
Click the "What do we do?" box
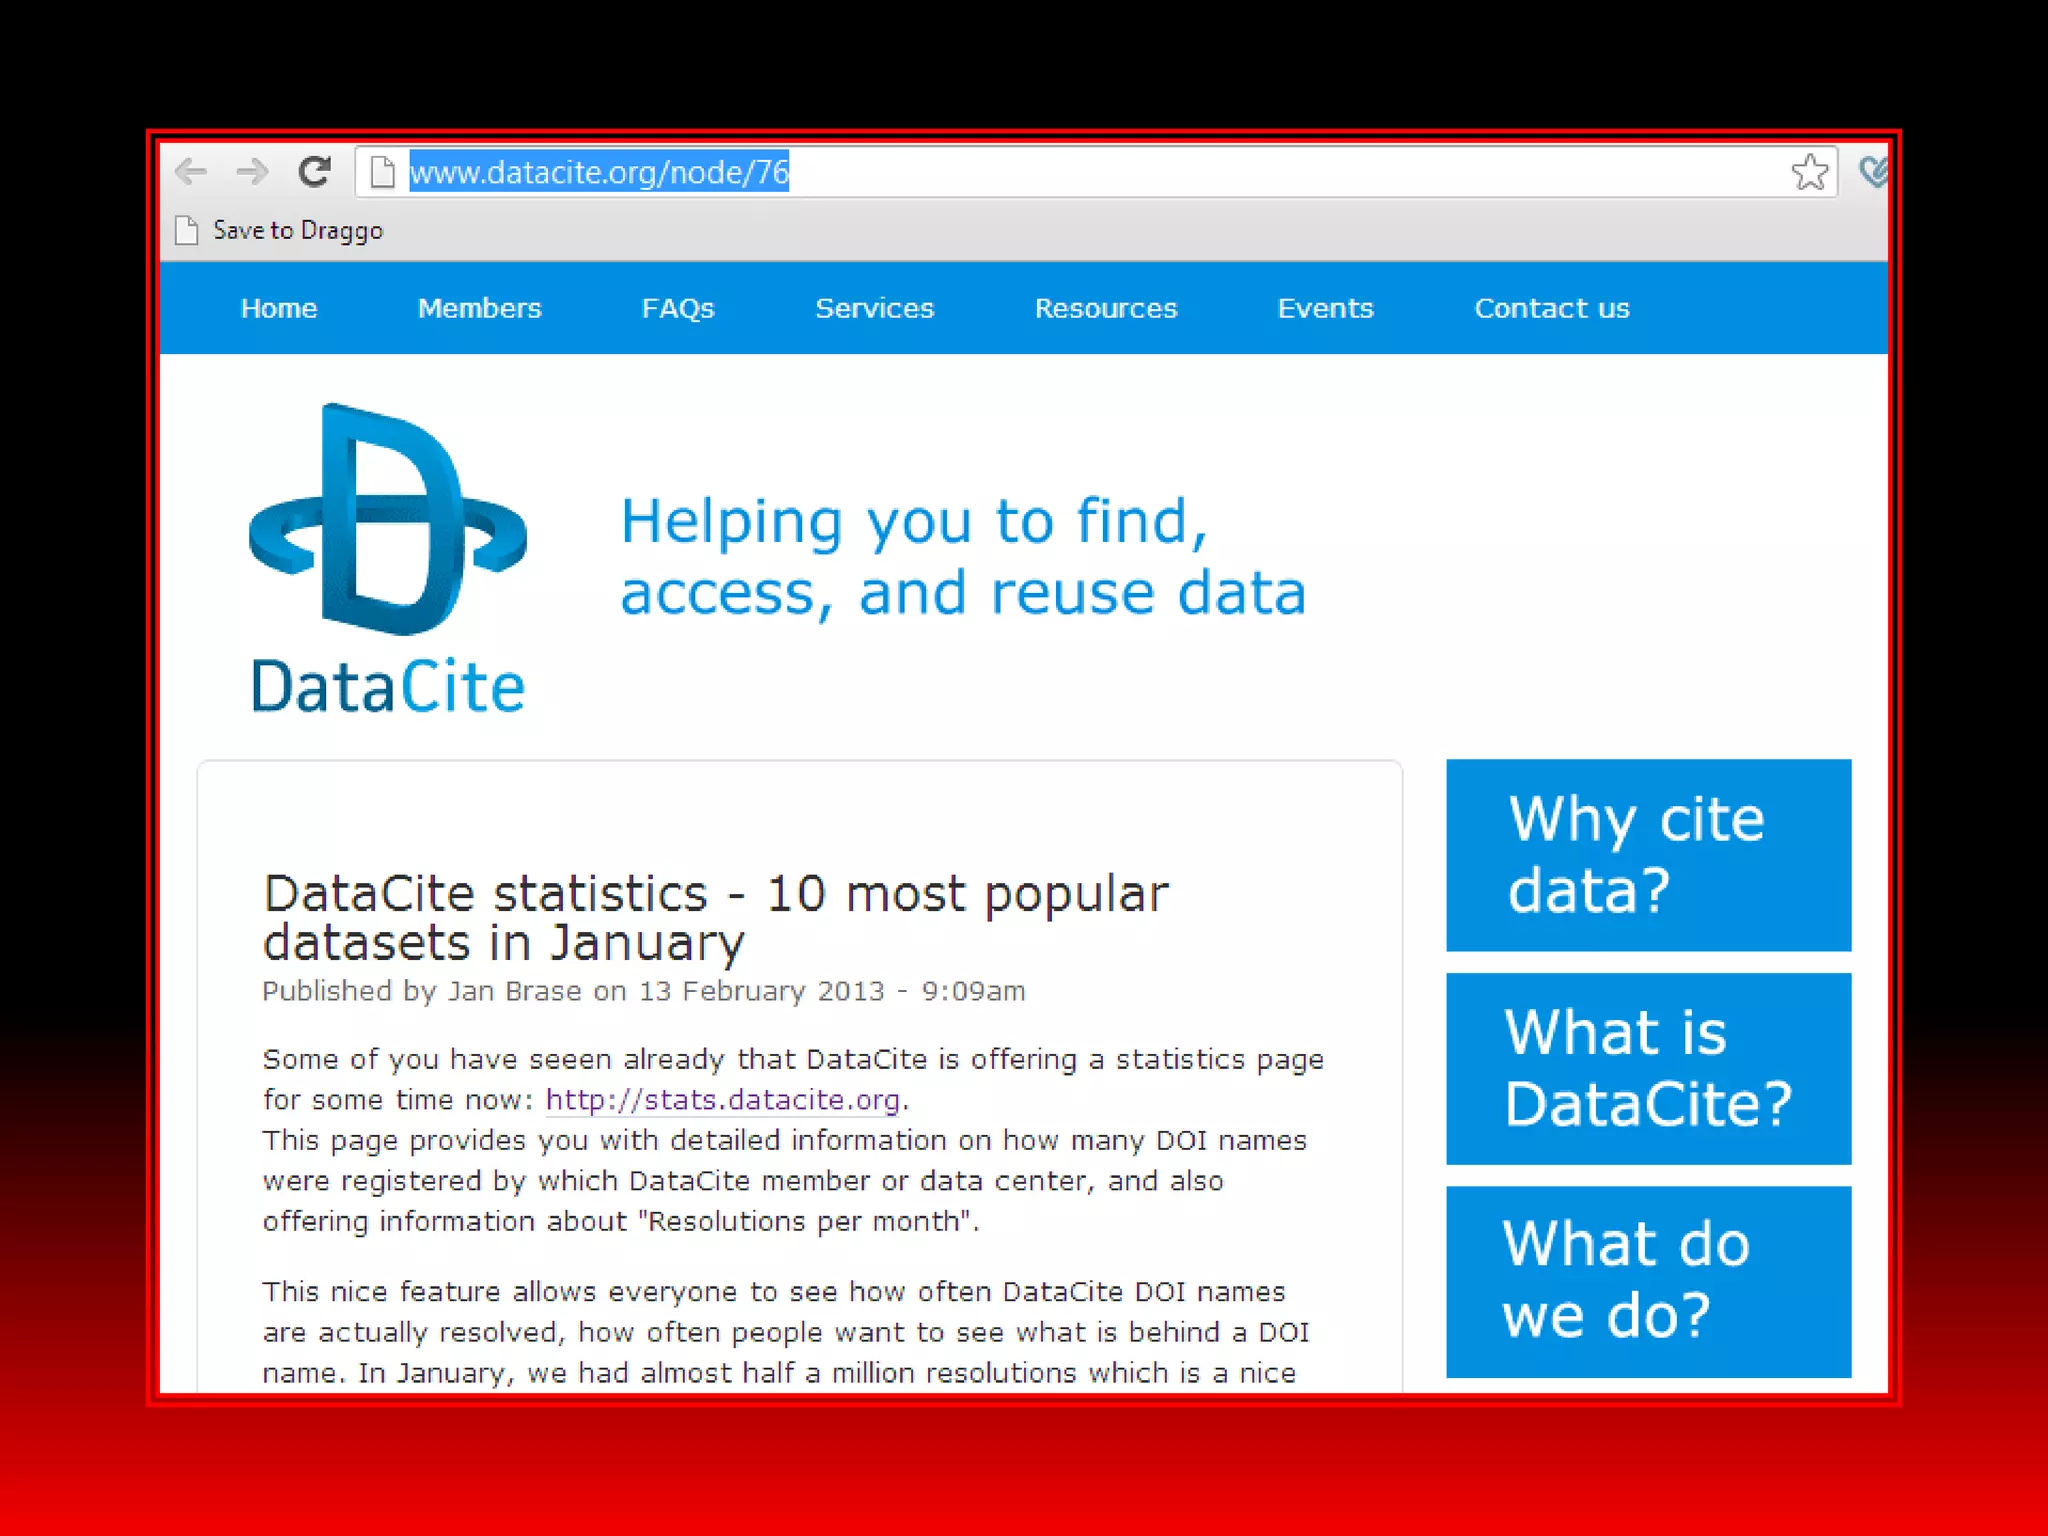pyautogui.click(x=1648, y=1281)
